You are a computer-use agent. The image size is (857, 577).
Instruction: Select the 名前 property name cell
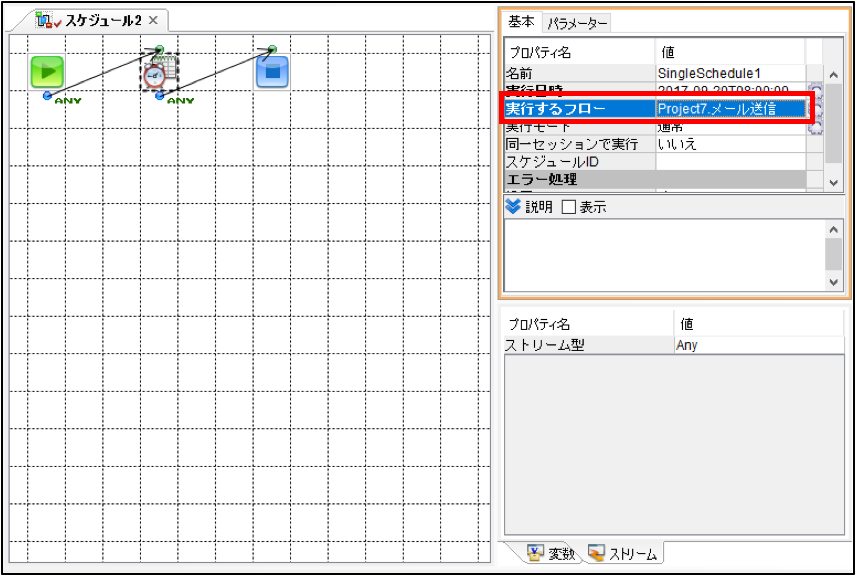click(x=579, y=73)
